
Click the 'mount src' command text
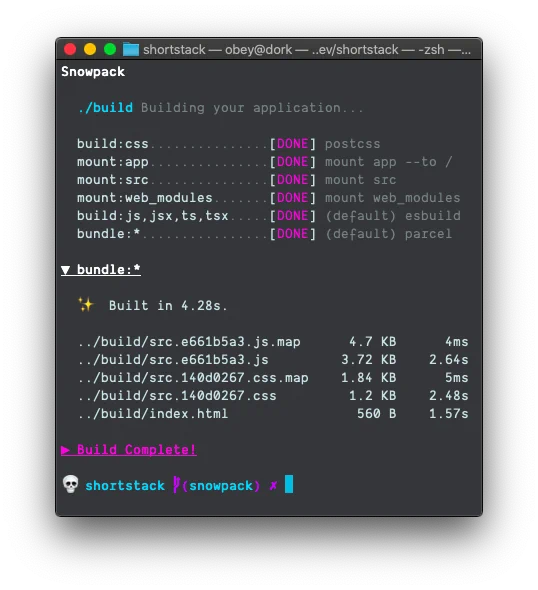pos(360,180)
